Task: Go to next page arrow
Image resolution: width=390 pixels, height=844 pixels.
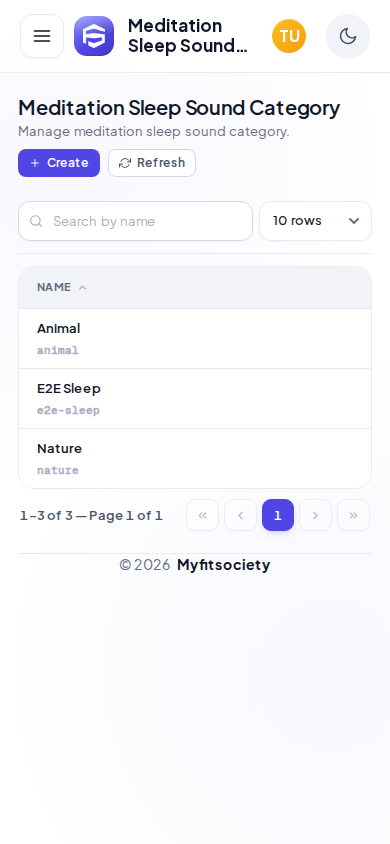Action: tap(315, 515)
